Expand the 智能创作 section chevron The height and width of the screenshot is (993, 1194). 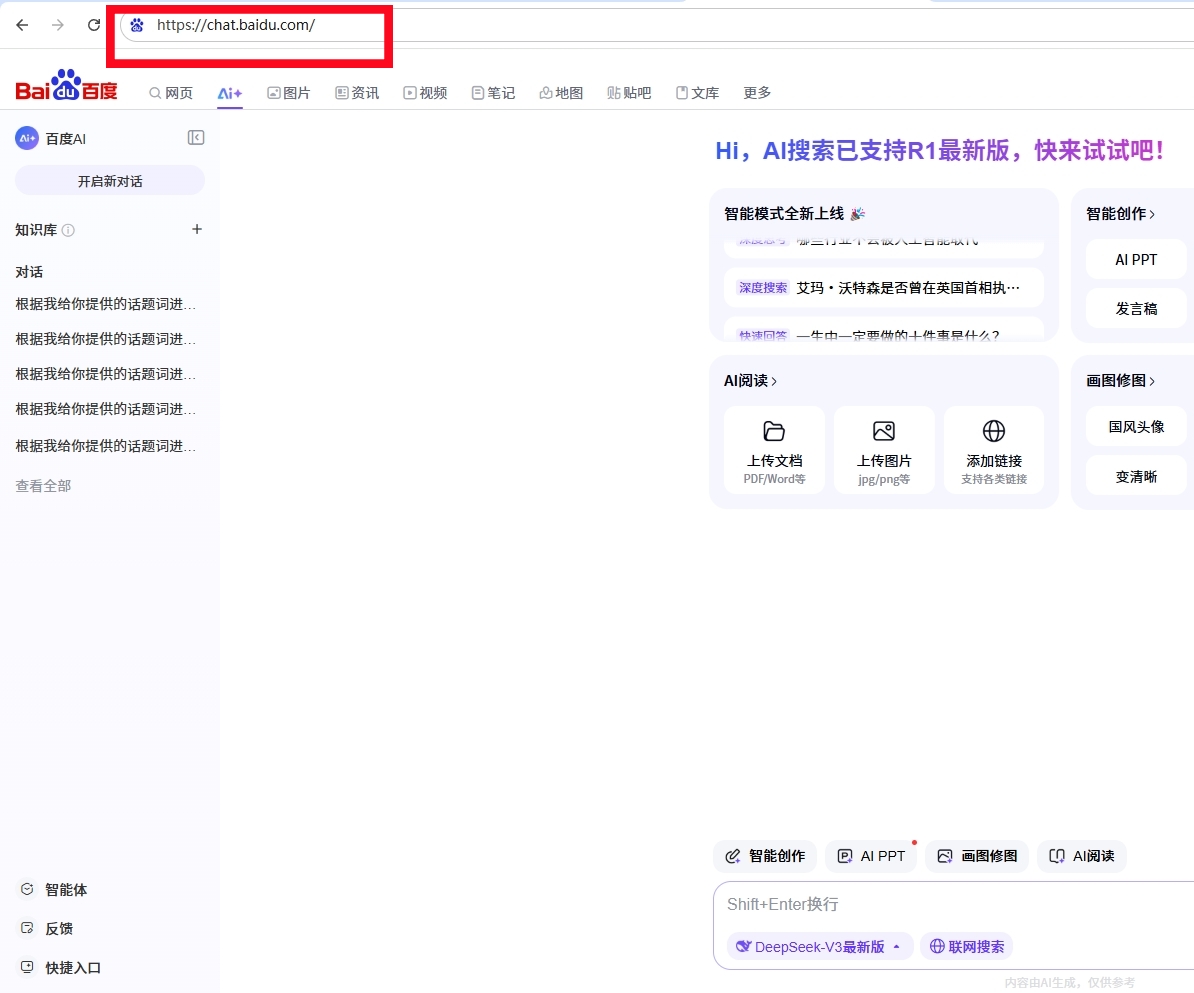coord(1152,215)
